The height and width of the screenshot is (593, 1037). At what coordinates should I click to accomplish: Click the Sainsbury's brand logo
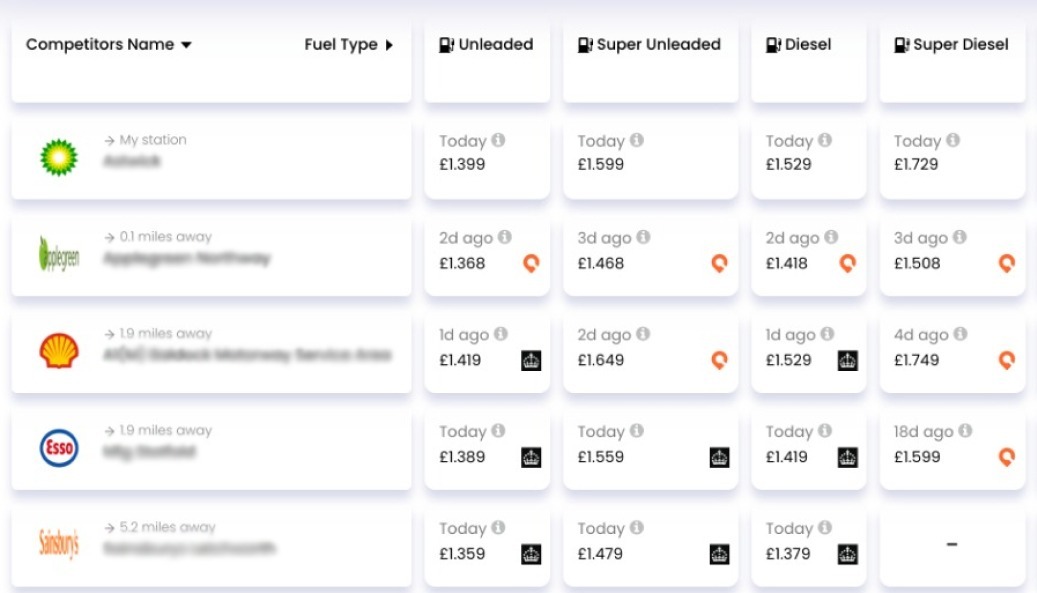coord(59,545)
